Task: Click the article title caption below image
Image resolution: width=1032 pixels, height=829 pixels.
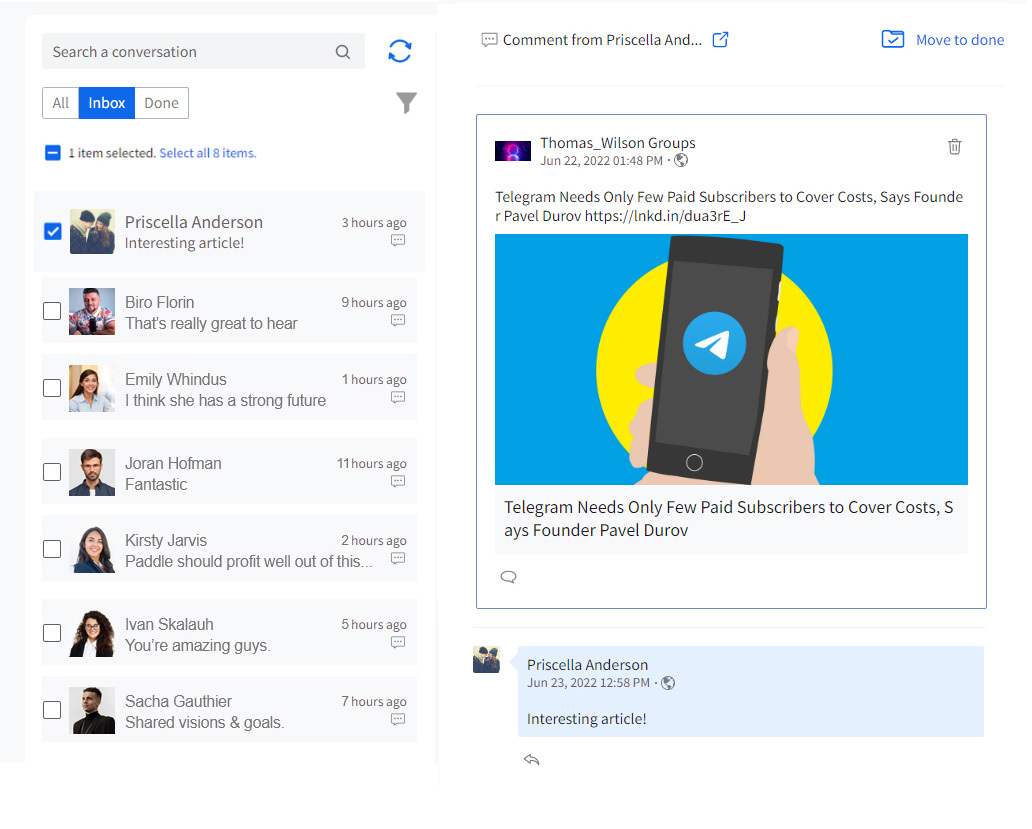Action: pos(729,519)
